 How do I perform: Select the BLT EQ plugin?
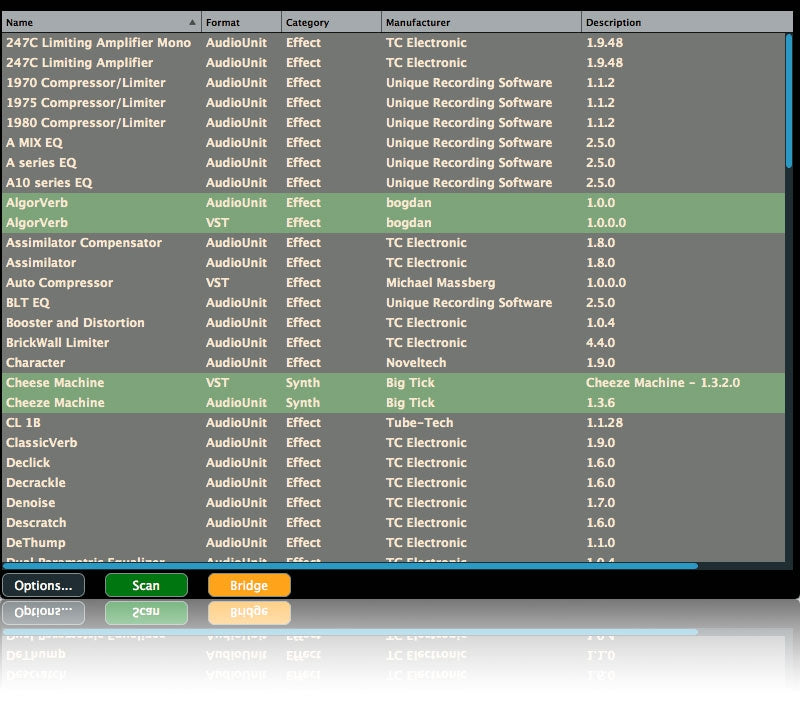(393, 302)
